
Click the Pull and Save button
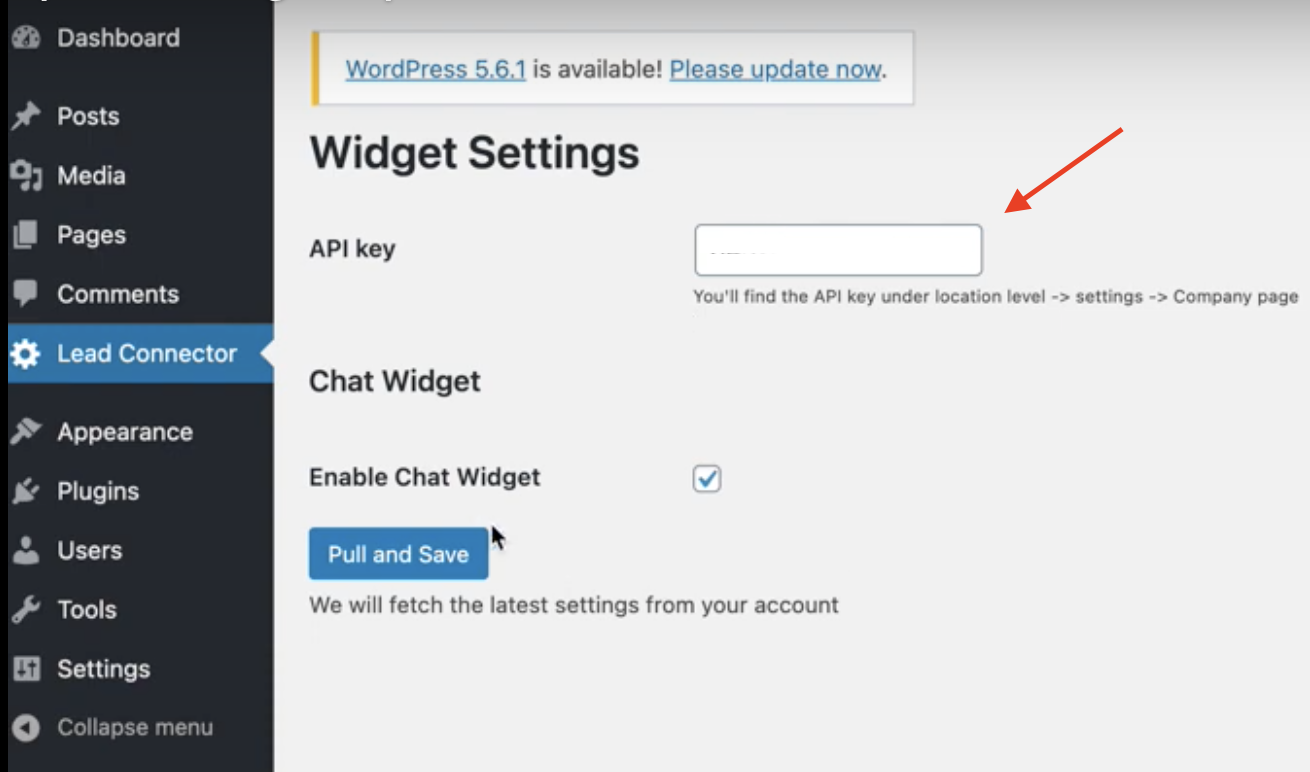tap(398, 554)
